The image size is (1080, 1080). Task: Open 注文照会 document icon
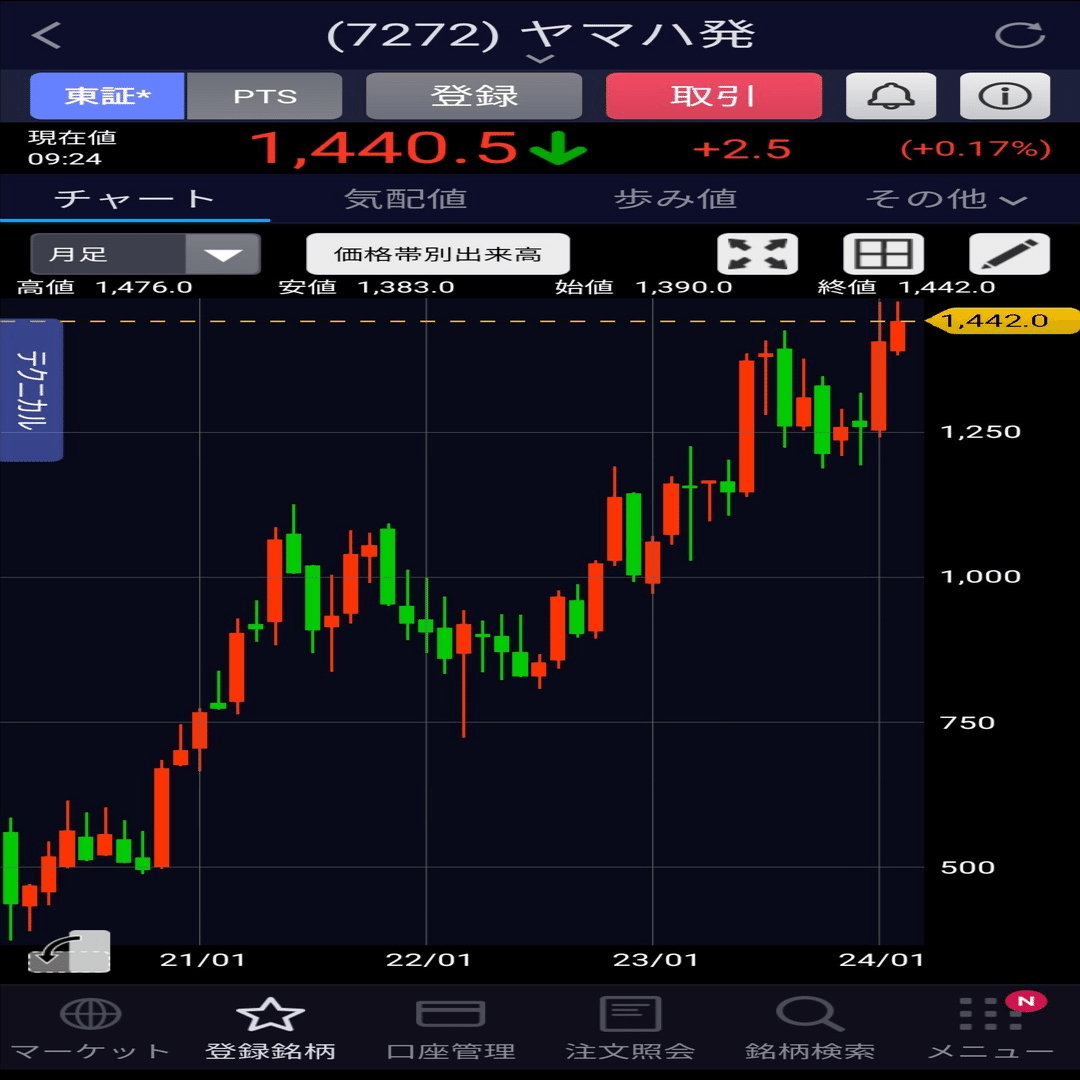tap(630, 1014)
